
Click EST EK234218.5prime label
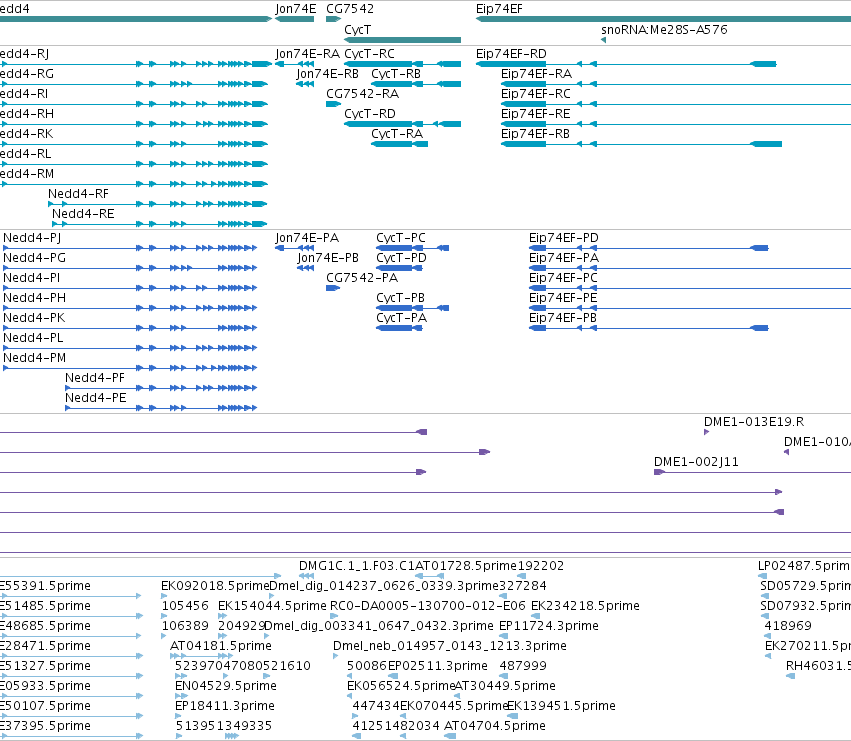click(x=585, y=606)
